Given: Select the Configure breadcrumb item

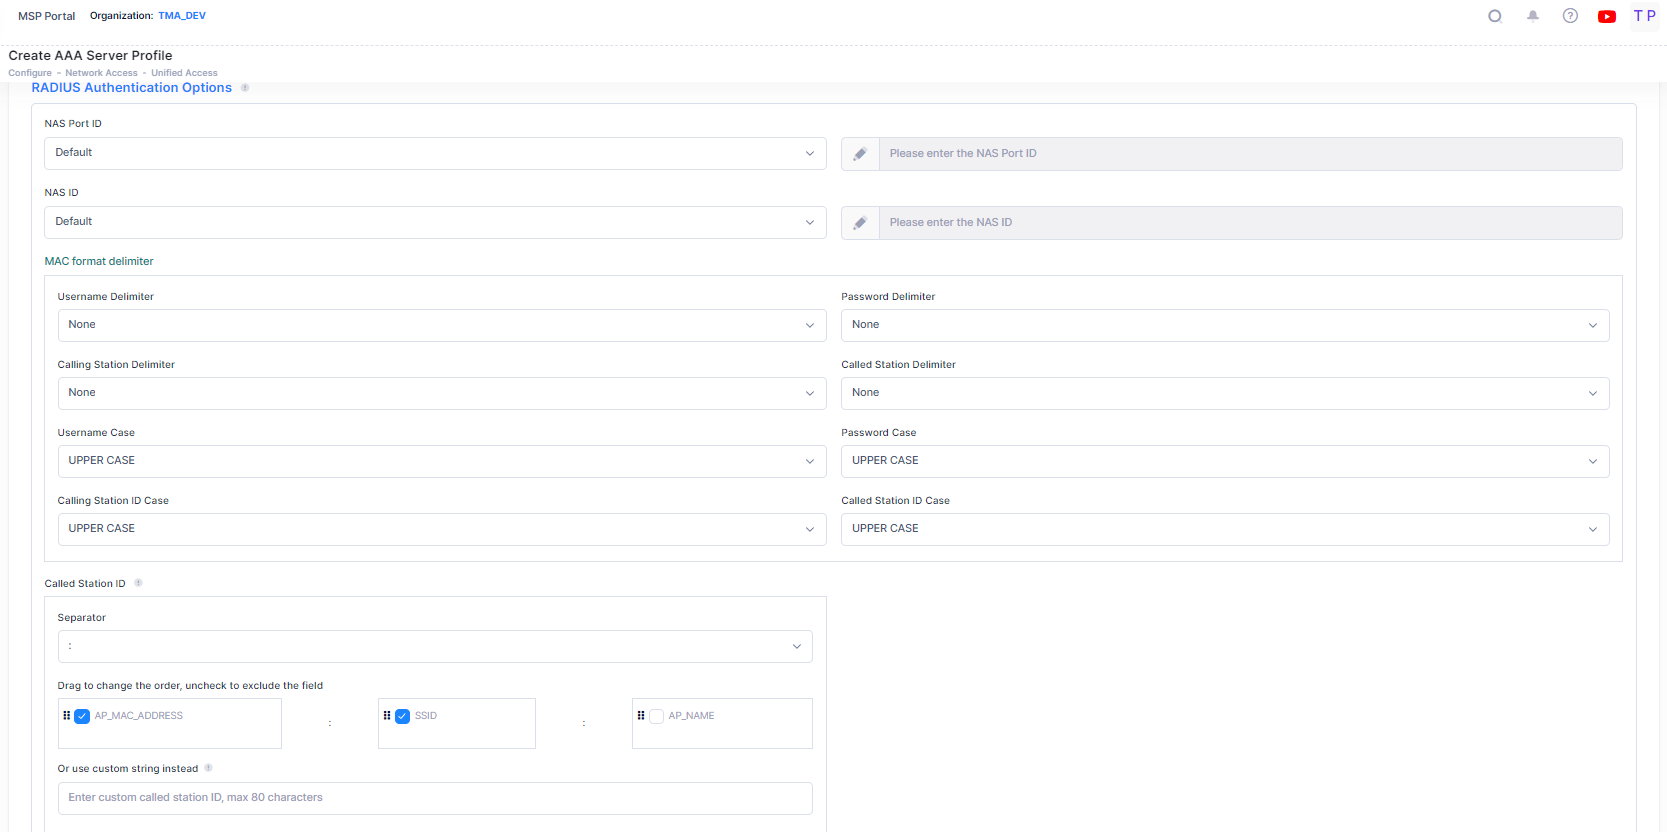Looking at the screenshot, I should (30, 73).
